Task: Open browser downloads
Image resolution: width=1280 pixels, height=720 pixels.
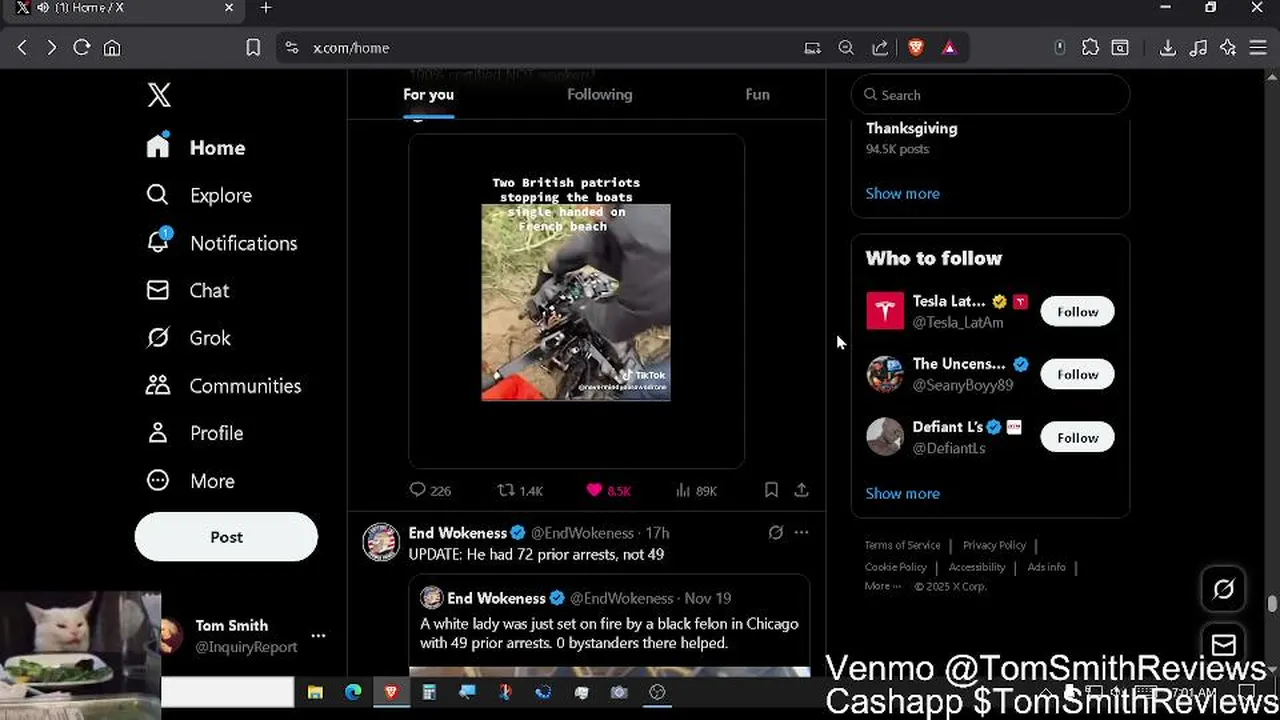Action: point(1167,47)
